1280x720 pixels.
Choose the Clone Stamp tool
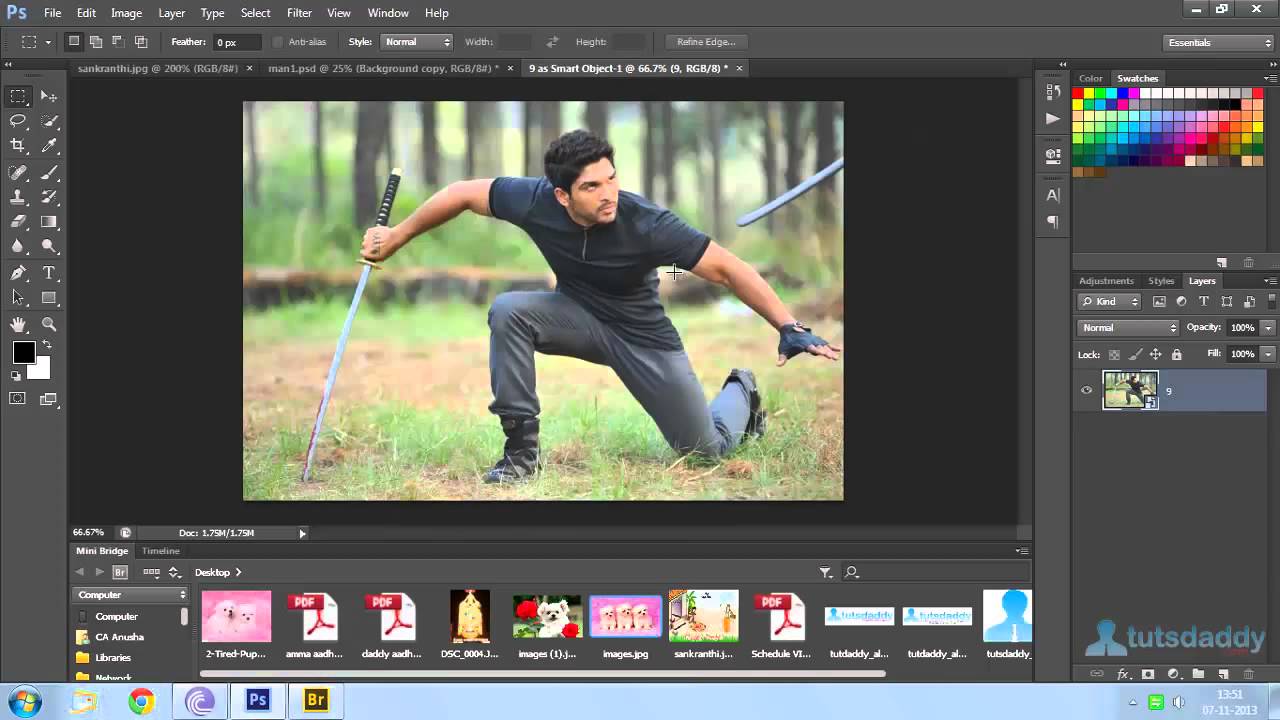coord(18,196)
